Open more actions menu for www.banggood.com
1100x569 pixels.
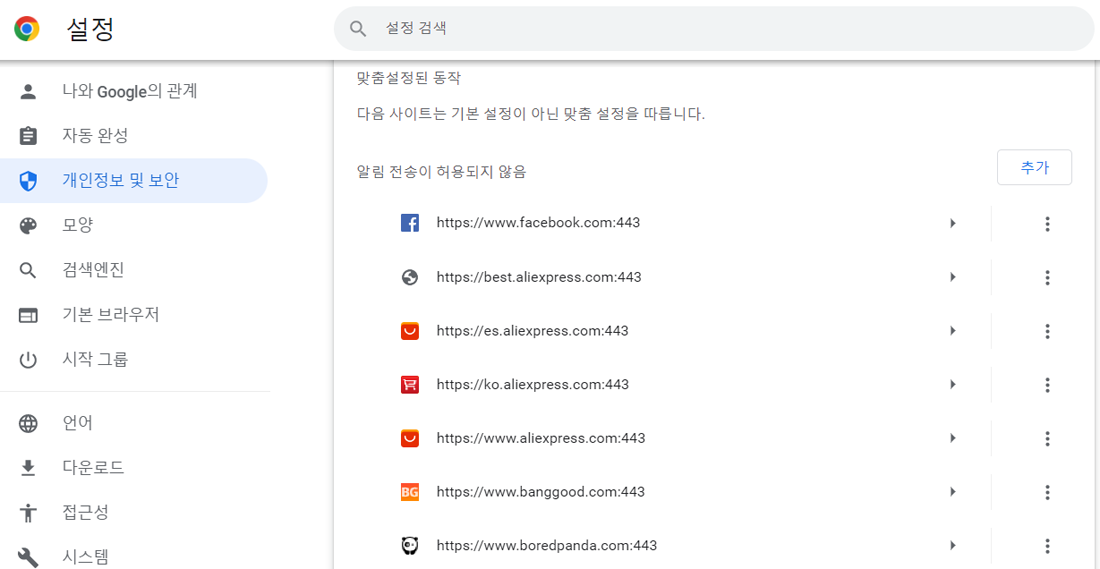1047,492
